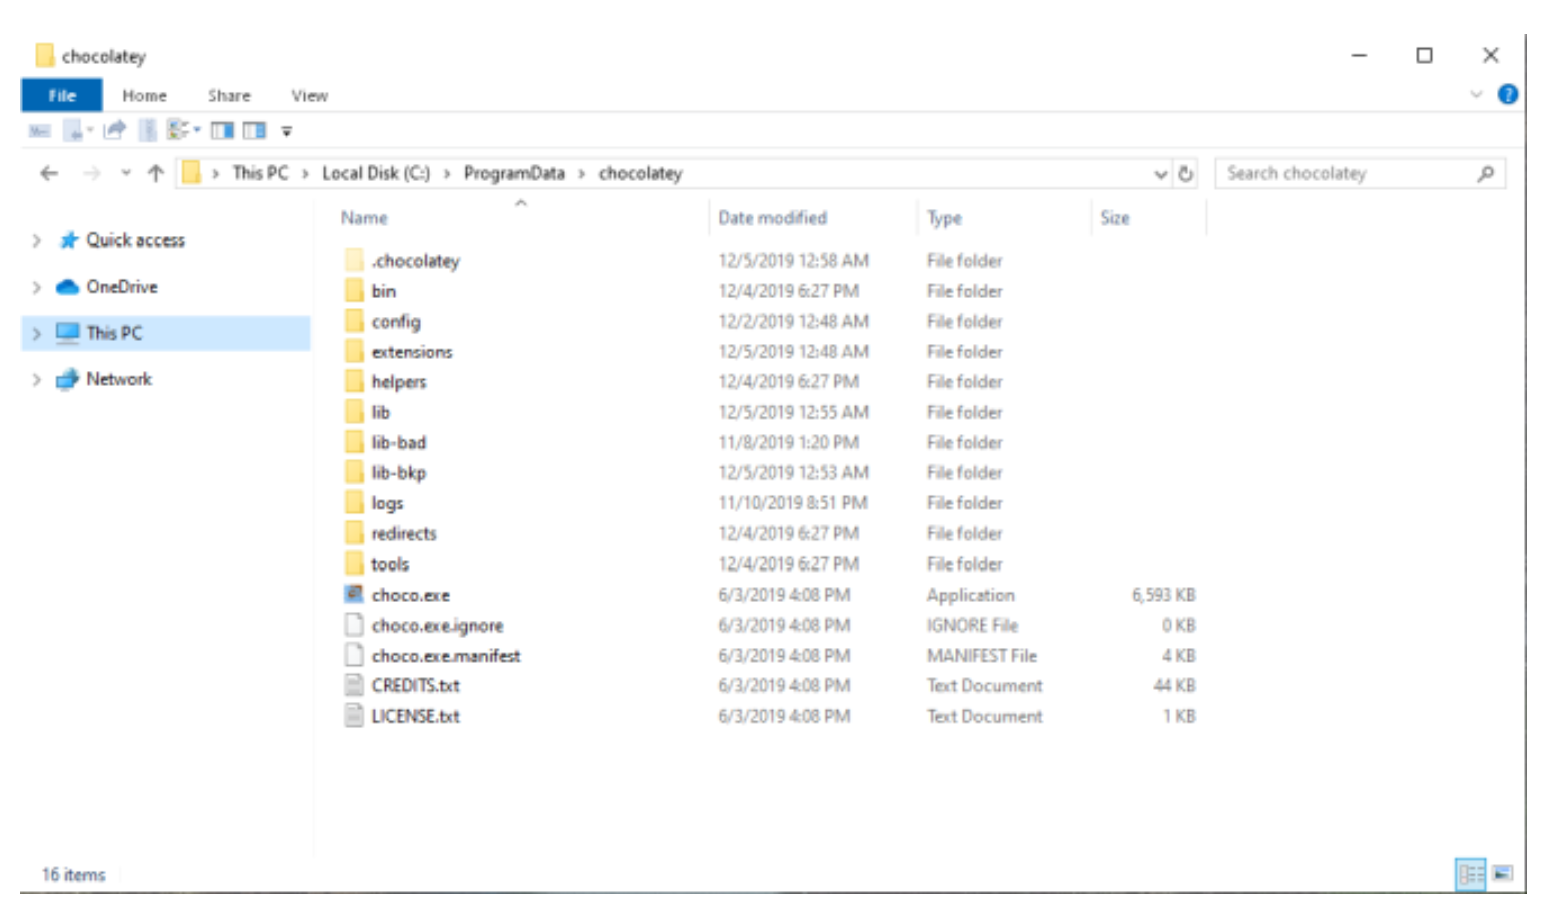The width and height of the screenshot is (1554, 917).
Task: Switch to Details view in status bar
Action: (x=1471, y=875)
